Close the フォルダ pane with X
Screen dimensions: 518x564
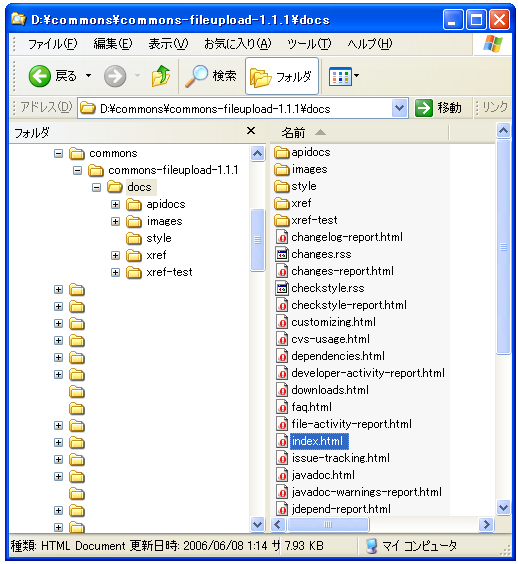point(251,131)
